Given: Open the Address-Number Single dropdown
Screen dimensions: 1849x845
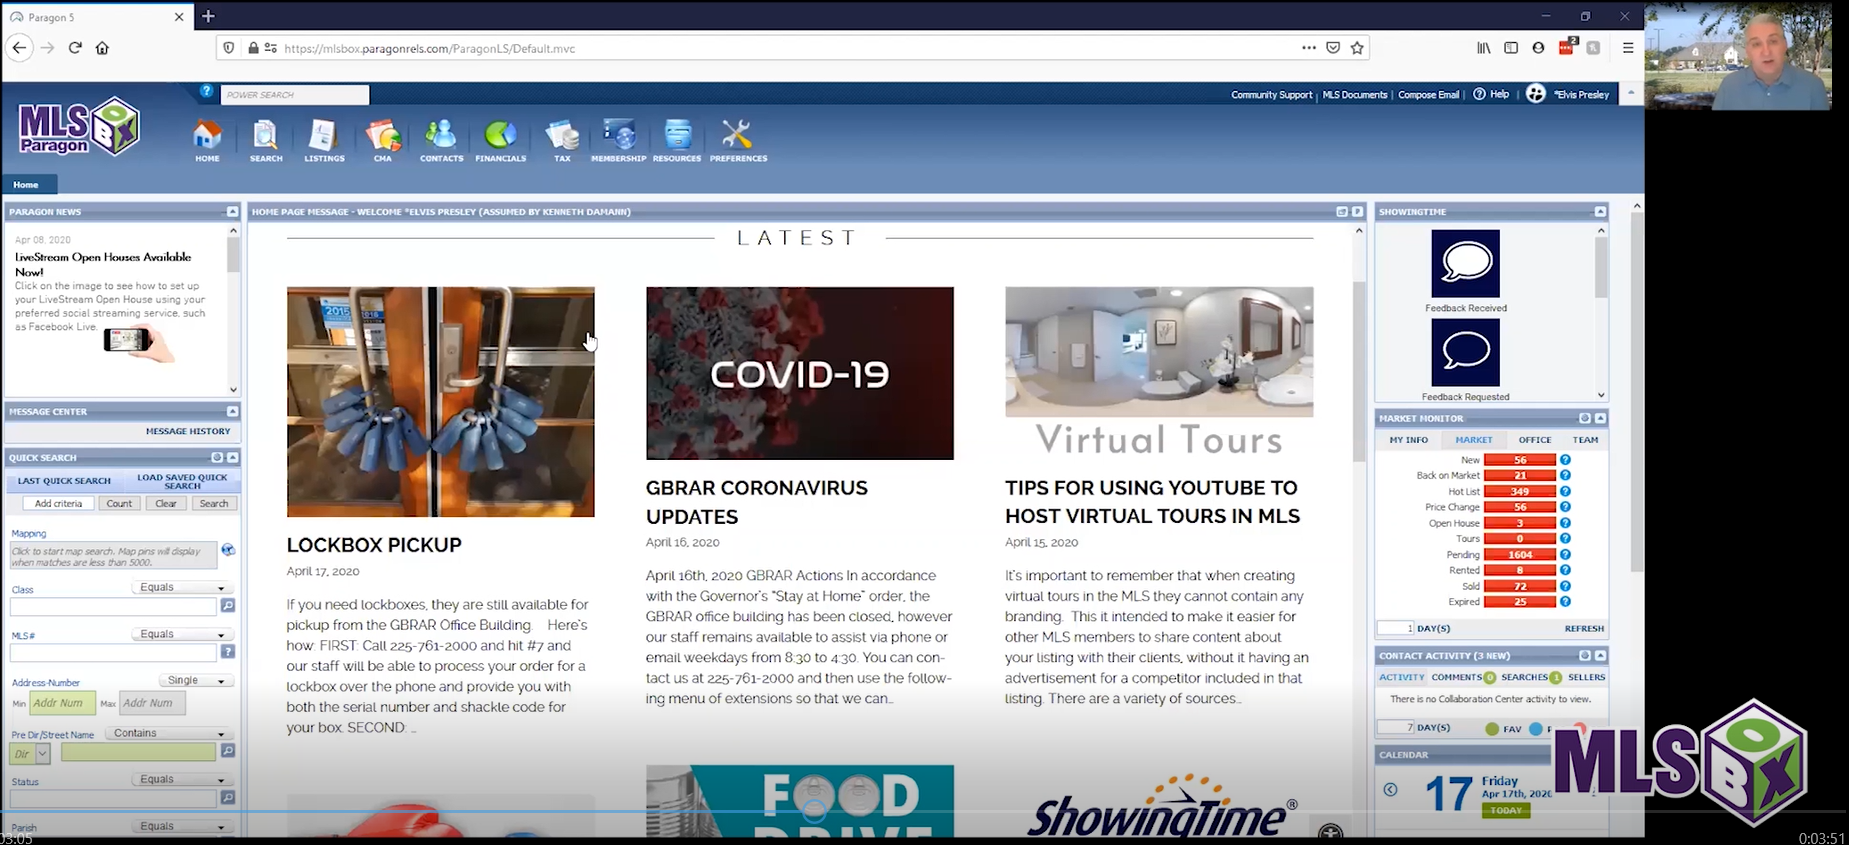Looking at the screenshot, I should (x=196, y=680).
